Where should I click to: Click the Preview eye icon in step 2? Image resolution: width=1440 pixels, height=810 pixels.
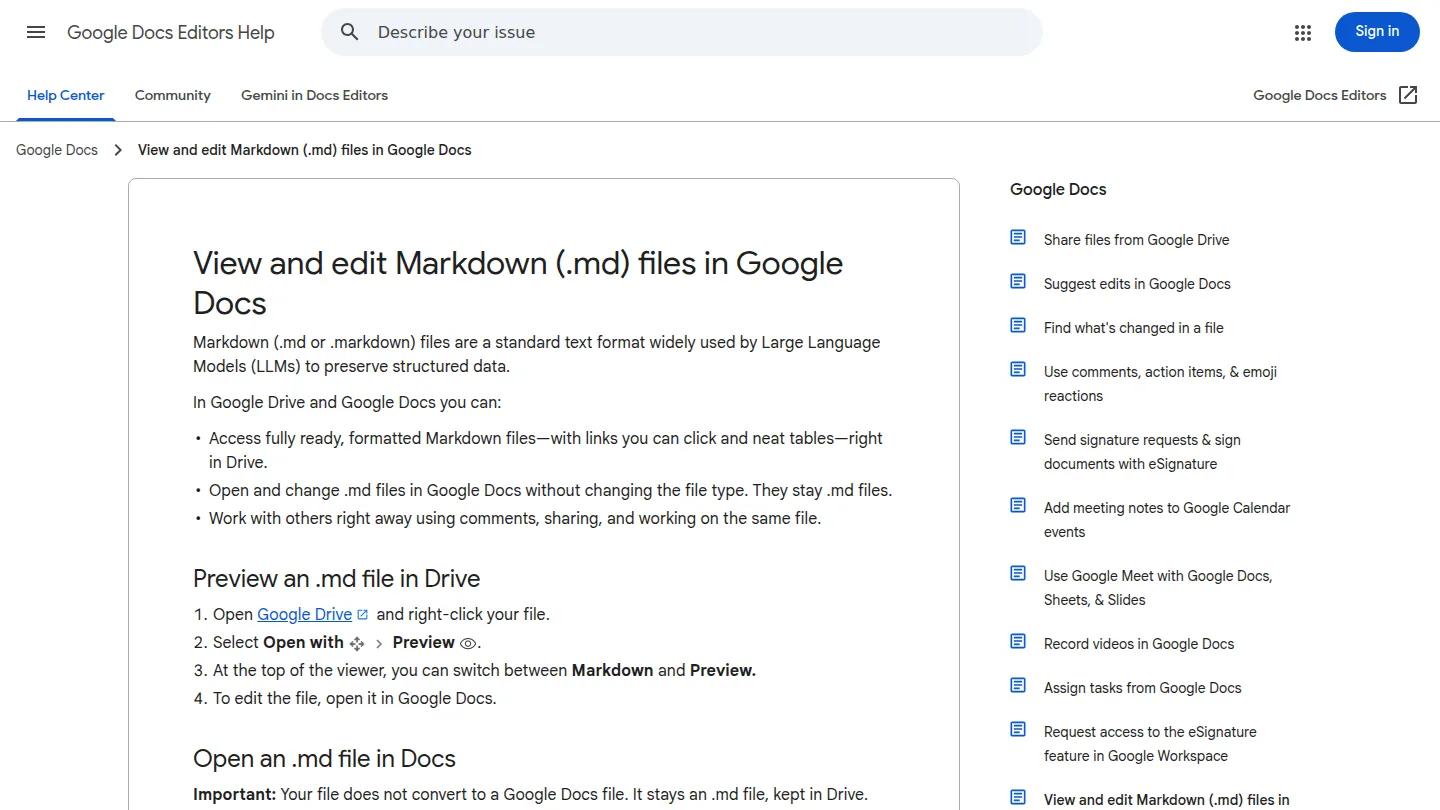(468, 643)
